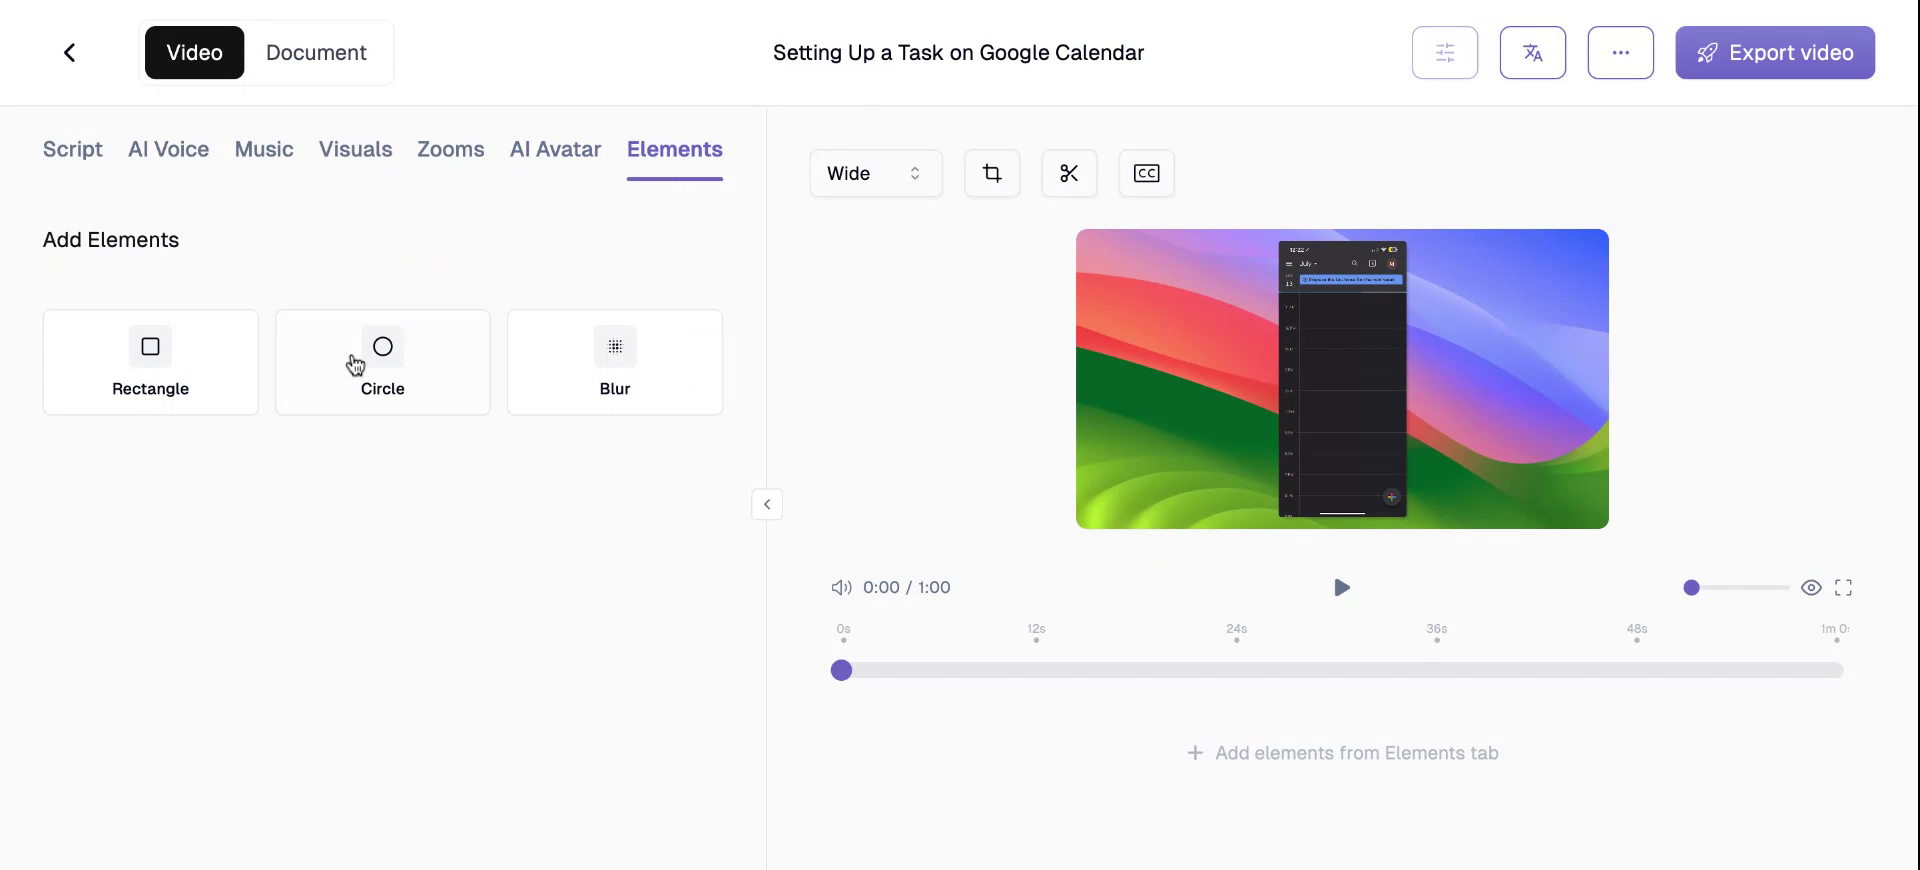Select the scissors trim tool

coord(1069,173)
